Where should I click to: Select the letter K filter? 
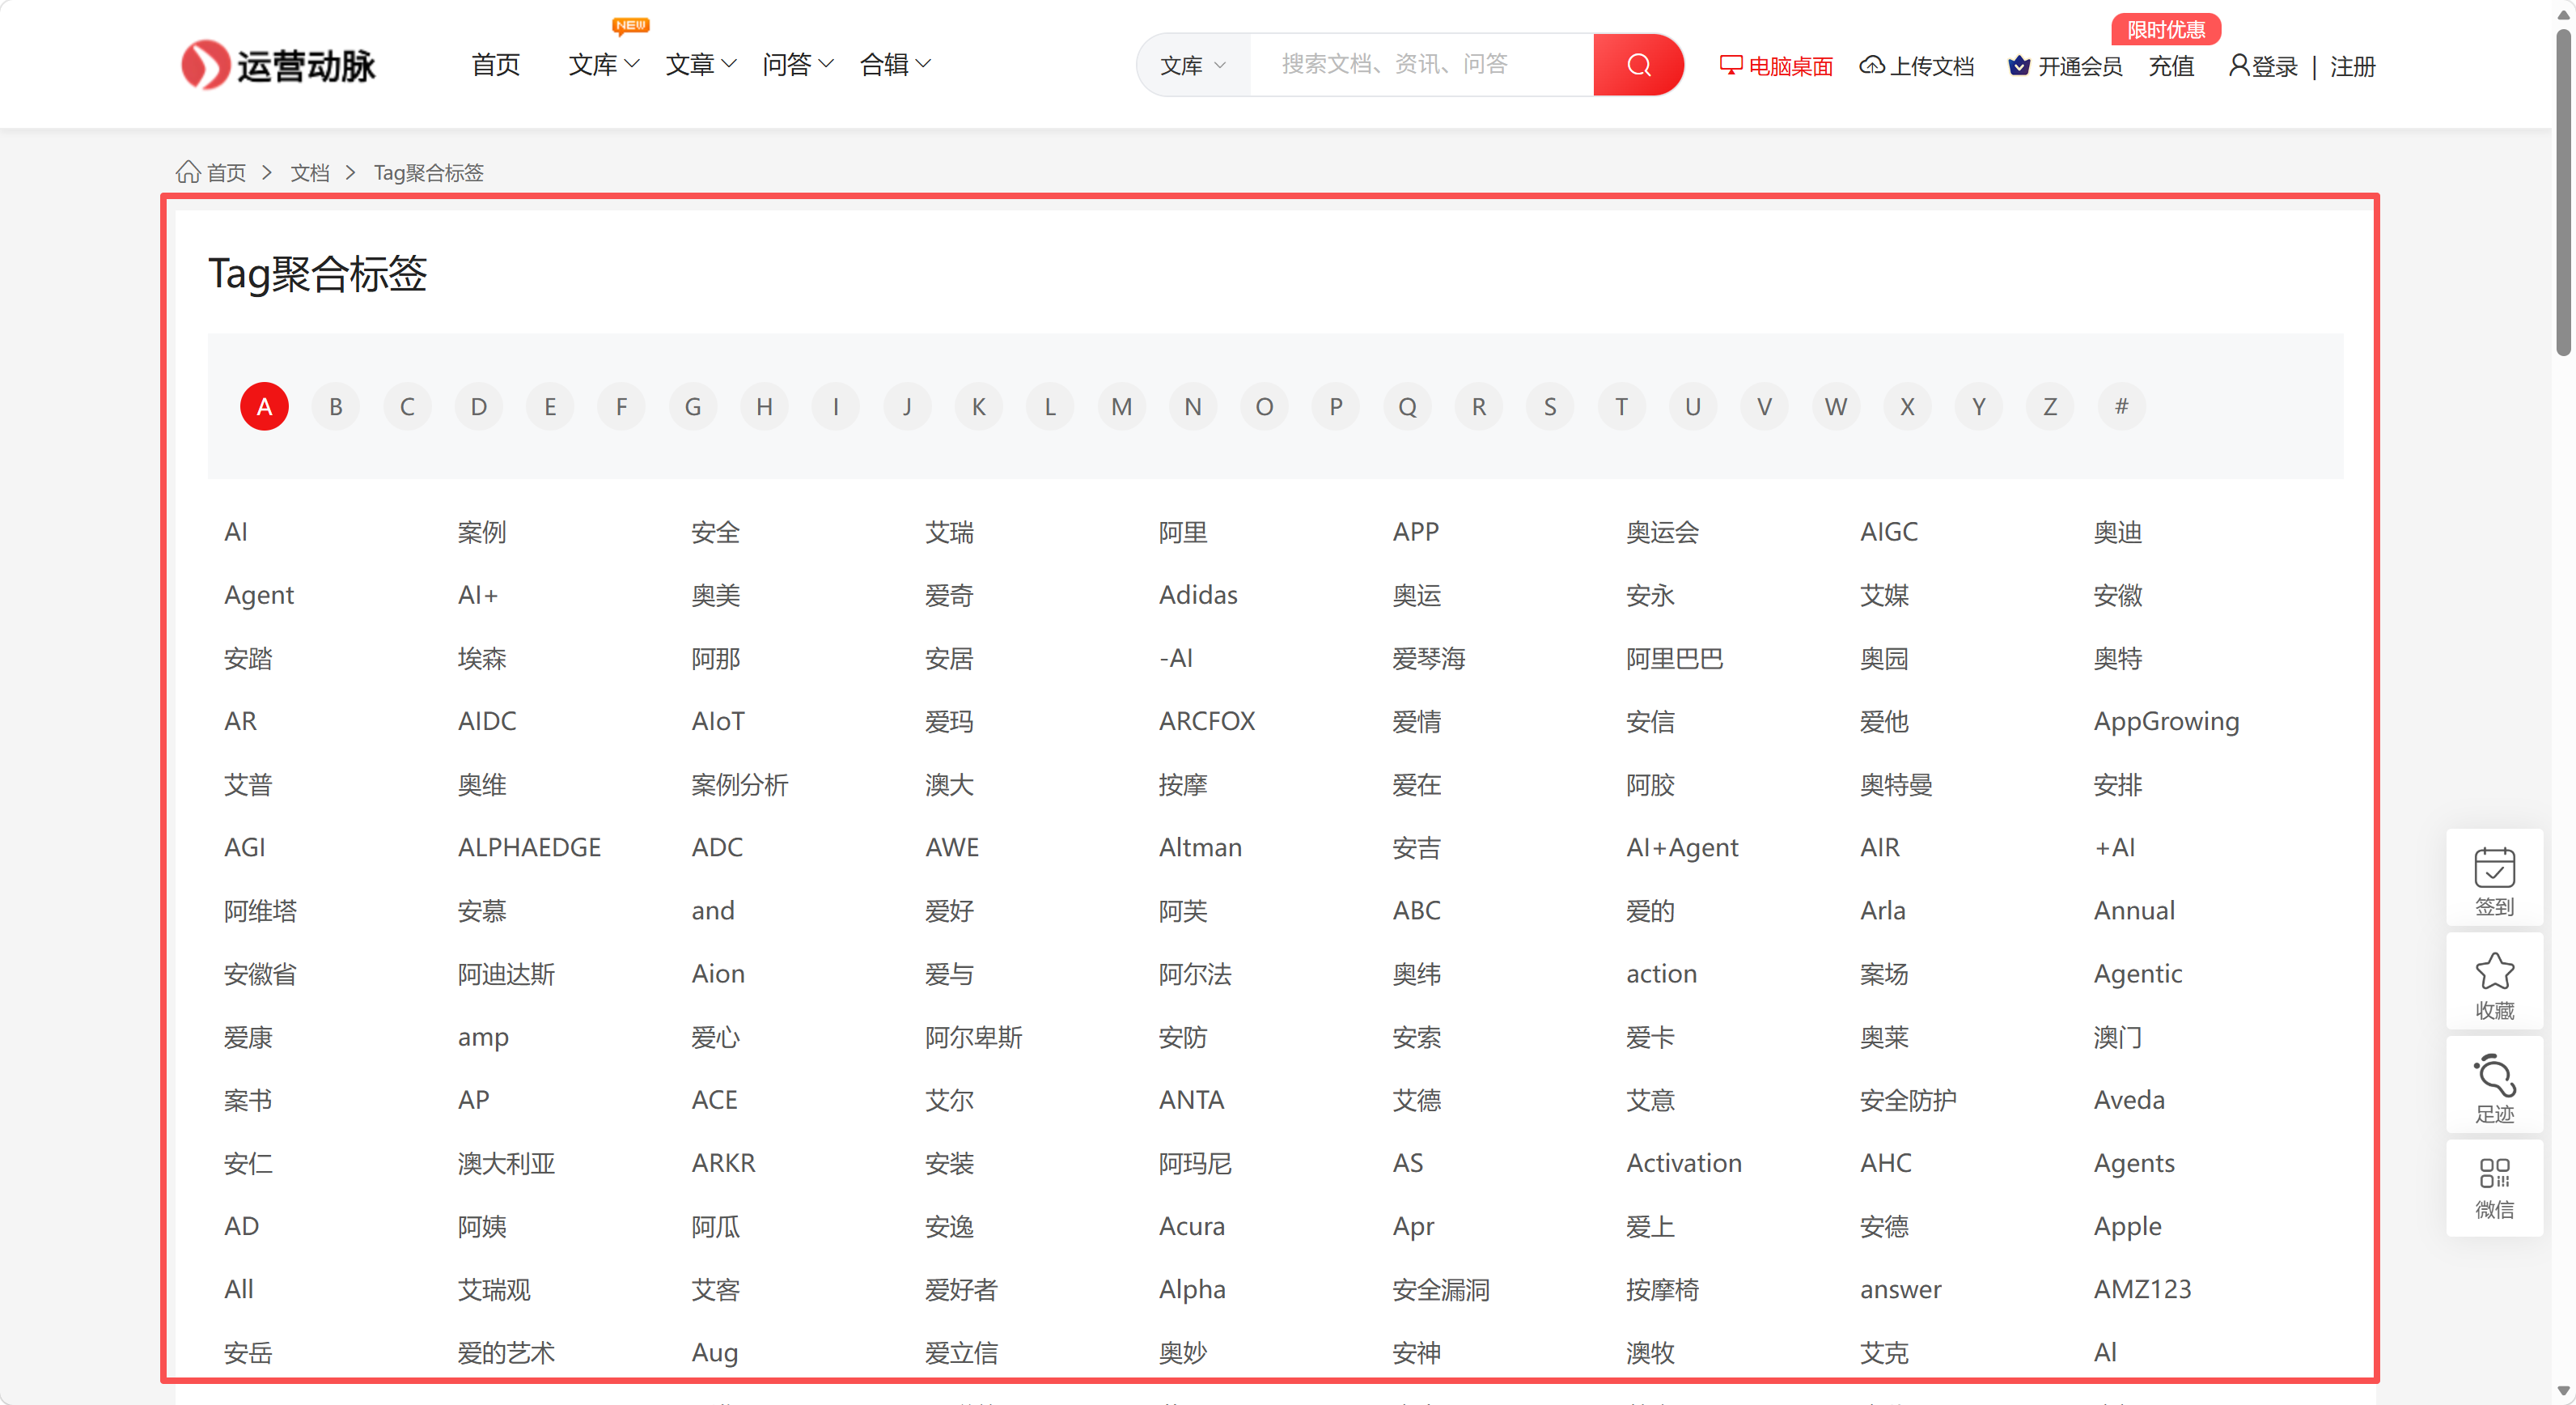[x=979, y=406]
